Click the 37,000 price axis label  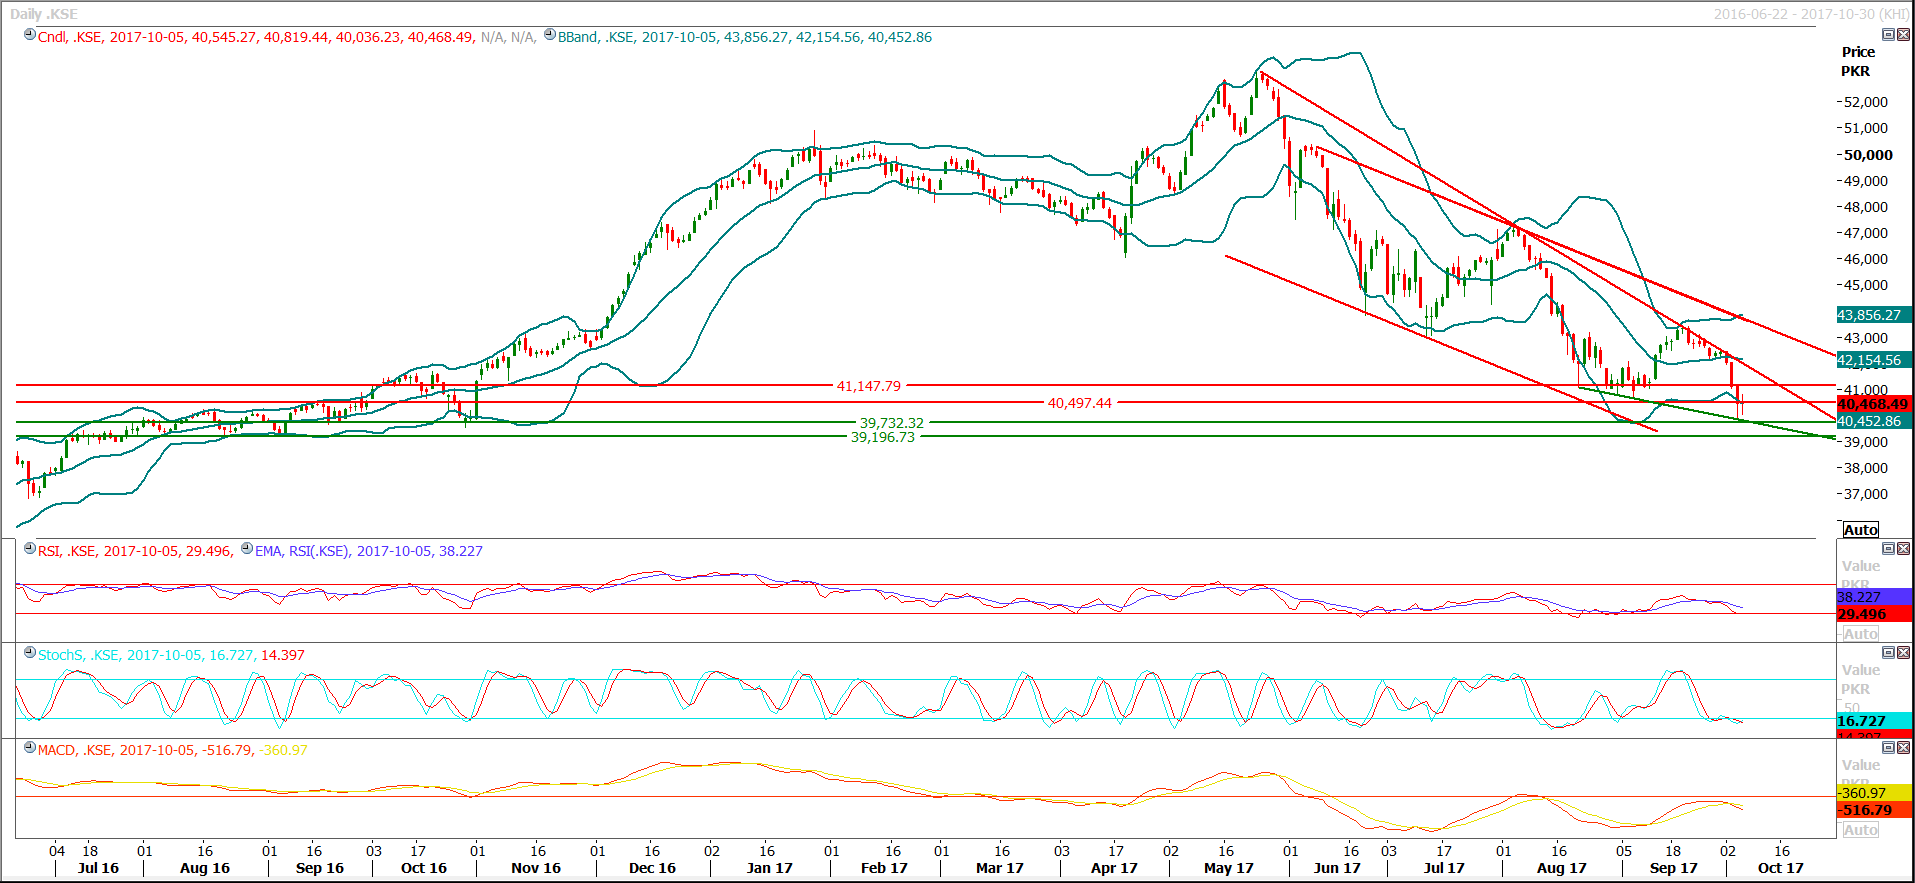point(1866,494)
